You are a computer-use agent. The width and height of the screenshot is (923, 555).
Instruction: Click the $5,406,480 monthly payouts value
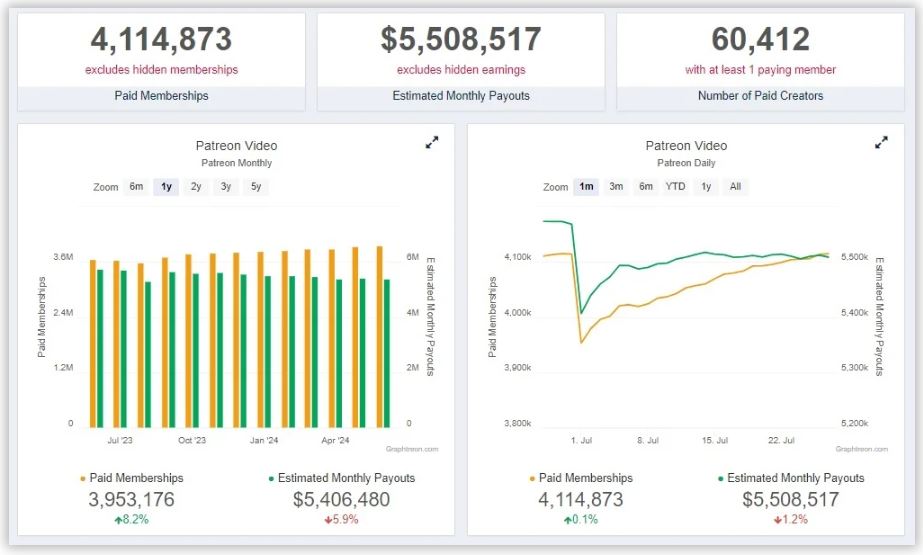click(x=341, y=500)
